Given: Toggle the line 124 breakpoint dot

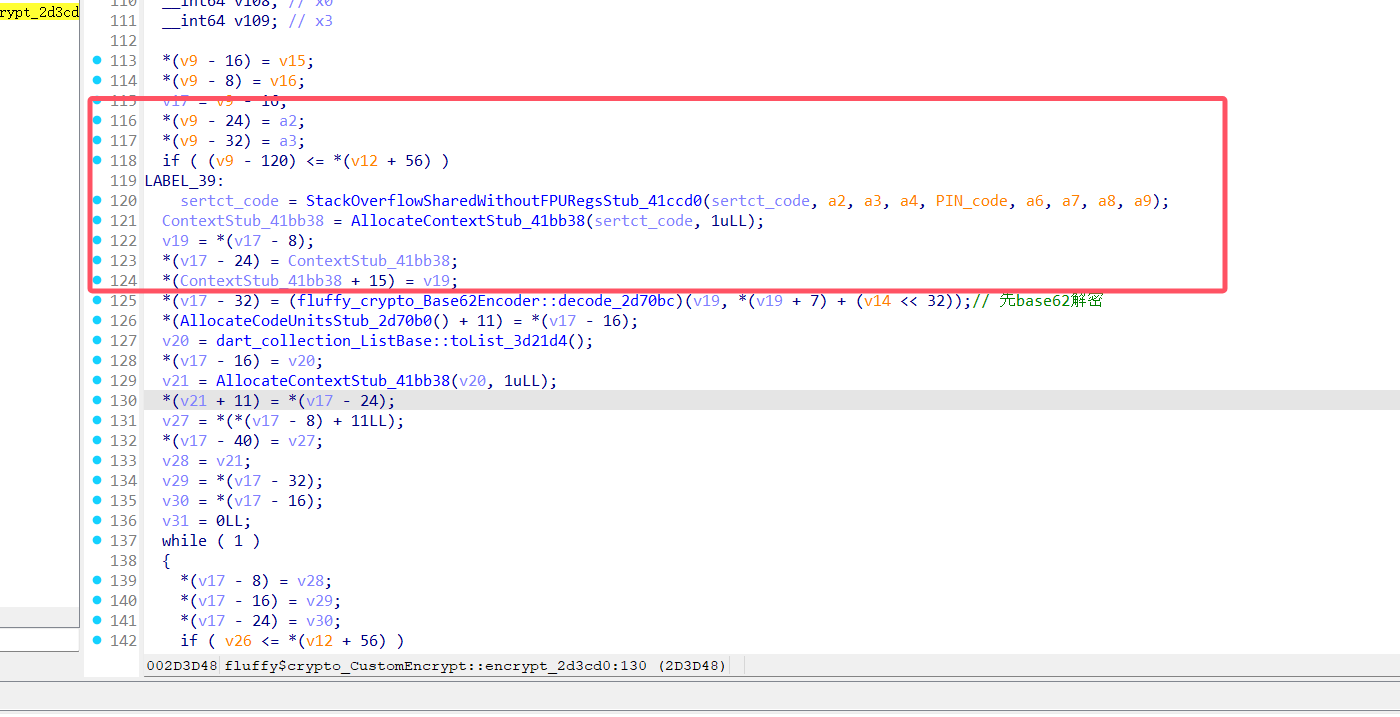Looking at the screenshot, I should click(x=96, y=281).
